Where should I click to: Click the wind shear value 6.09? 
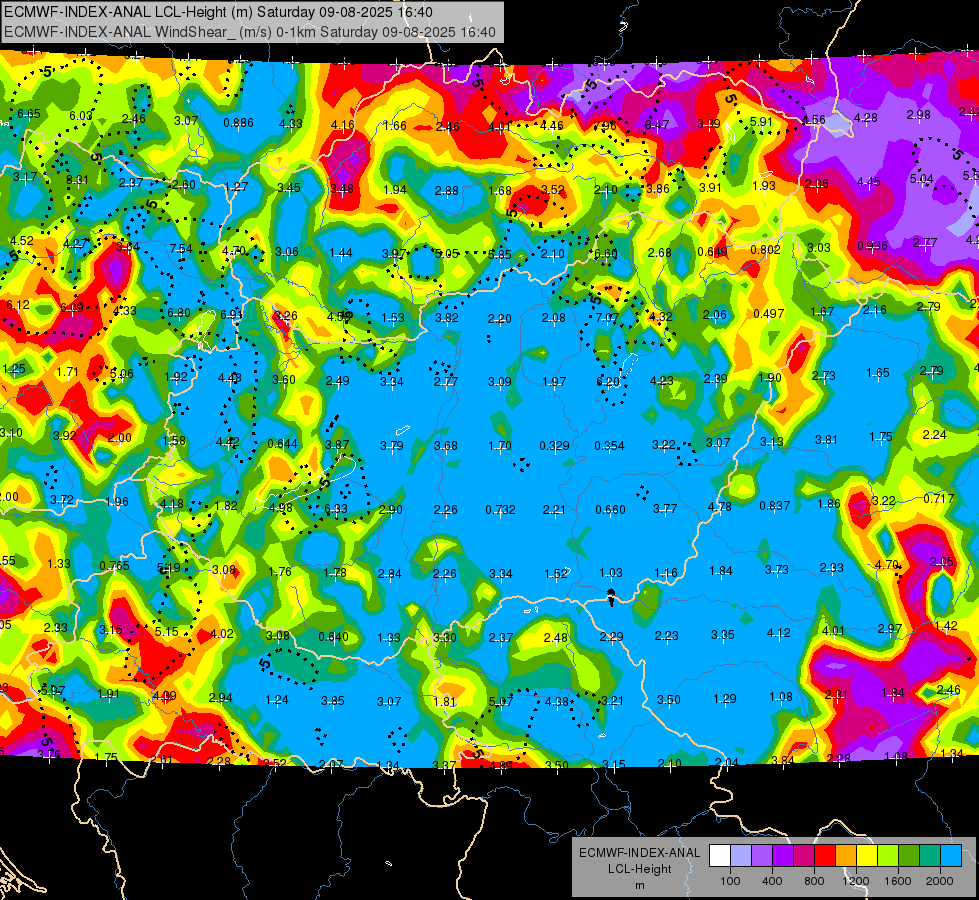click(72, 308)
